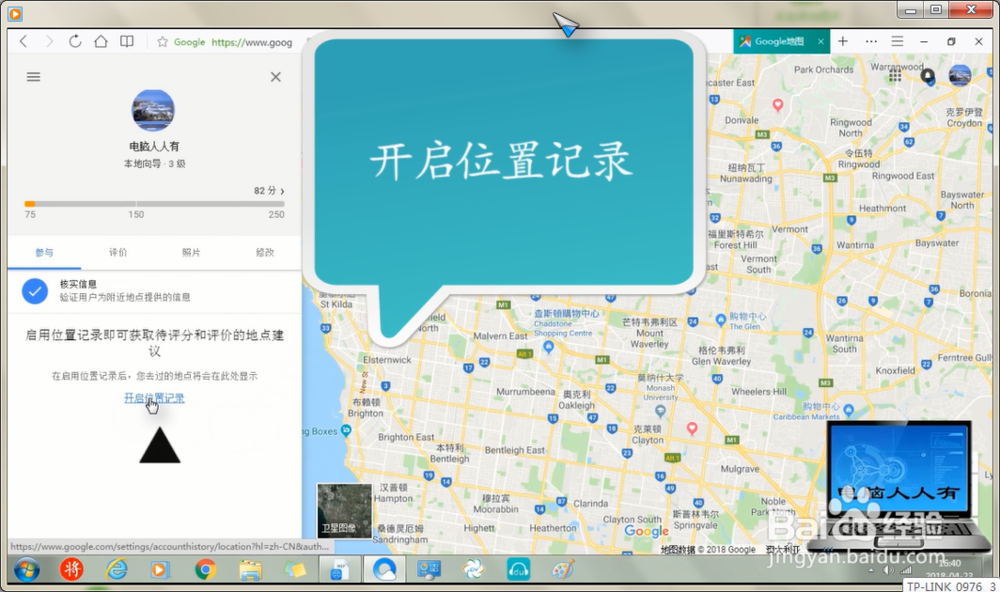Image resolution: width=1000 pixels, height=592 pixels.
Task: Open the Google notifications bell icon
Action: pos(927,76)
